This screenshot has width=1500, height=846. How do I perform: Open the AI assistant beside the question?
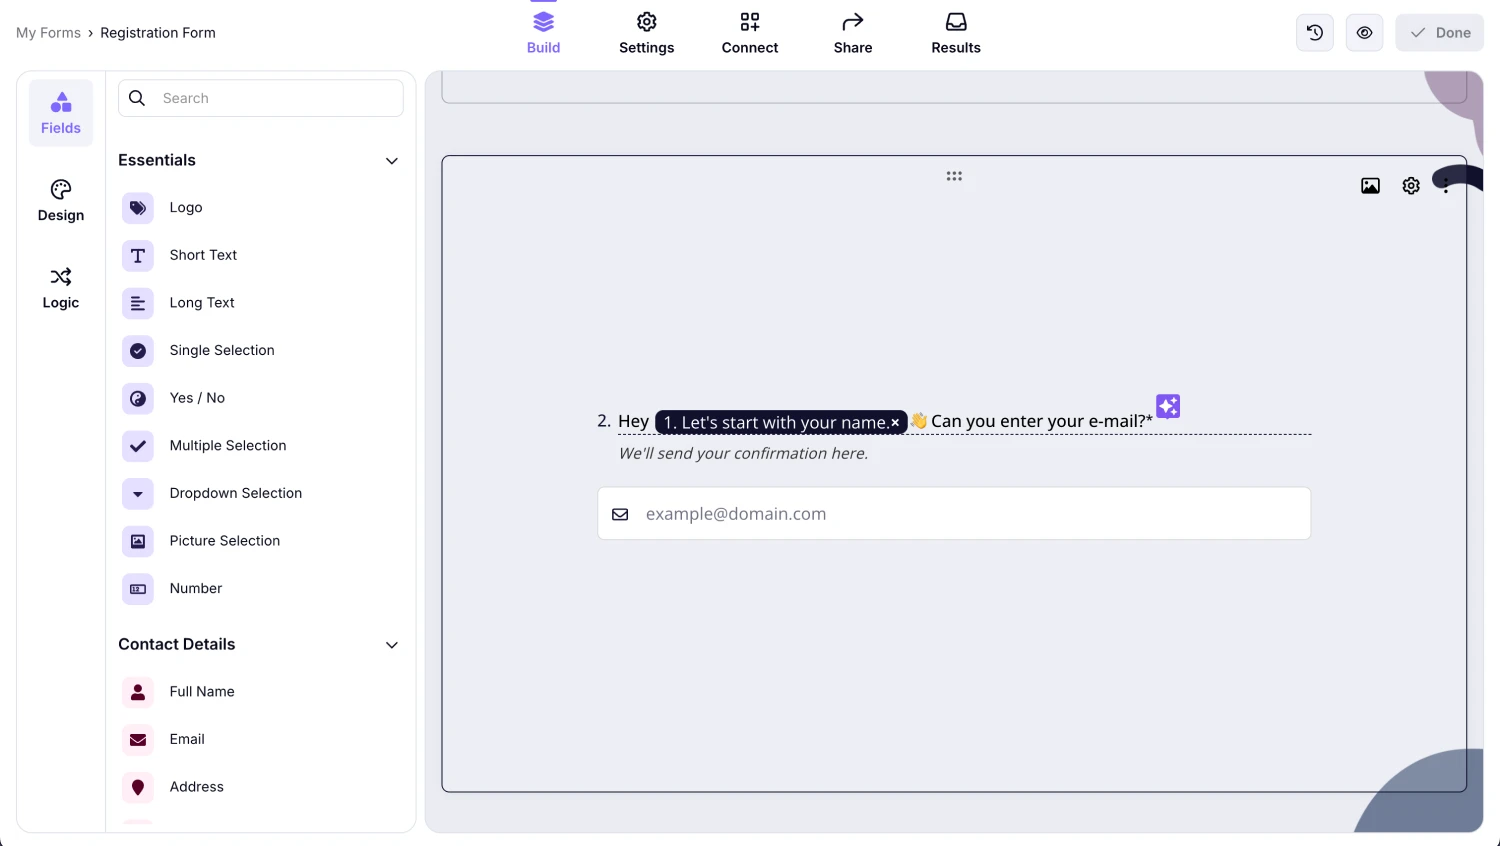[x=1167, y=406]
